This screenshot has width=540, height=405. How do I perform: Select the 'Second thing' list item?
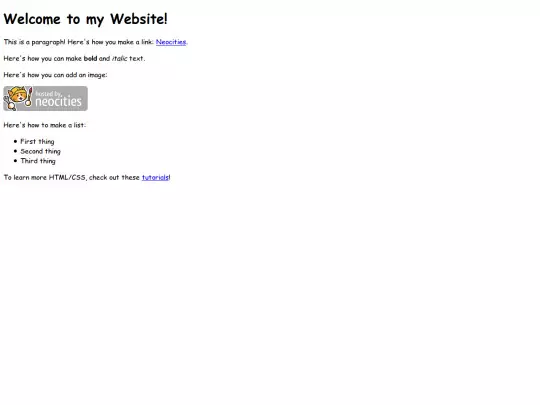point(40,151)
